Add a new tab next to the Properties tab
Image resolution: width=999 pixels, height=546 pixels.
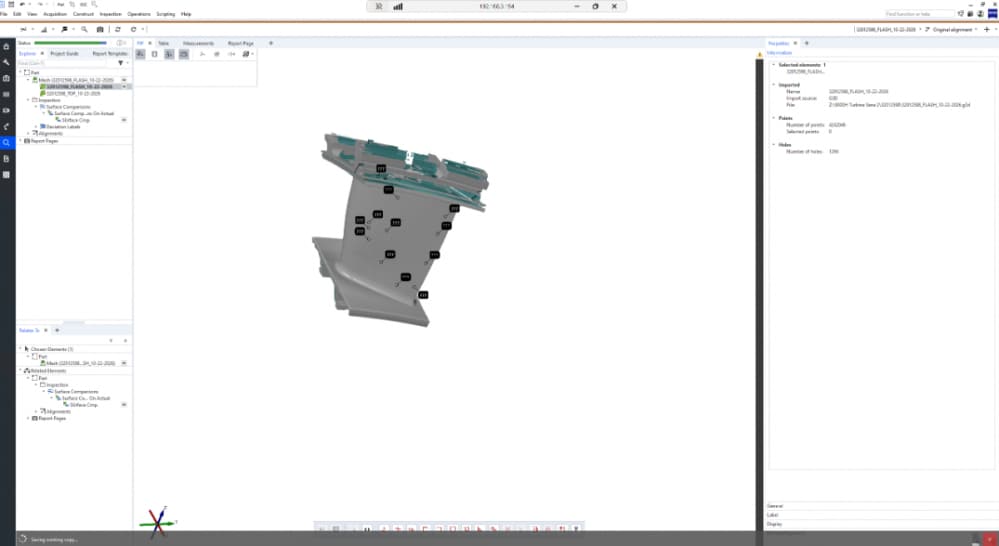807,43
